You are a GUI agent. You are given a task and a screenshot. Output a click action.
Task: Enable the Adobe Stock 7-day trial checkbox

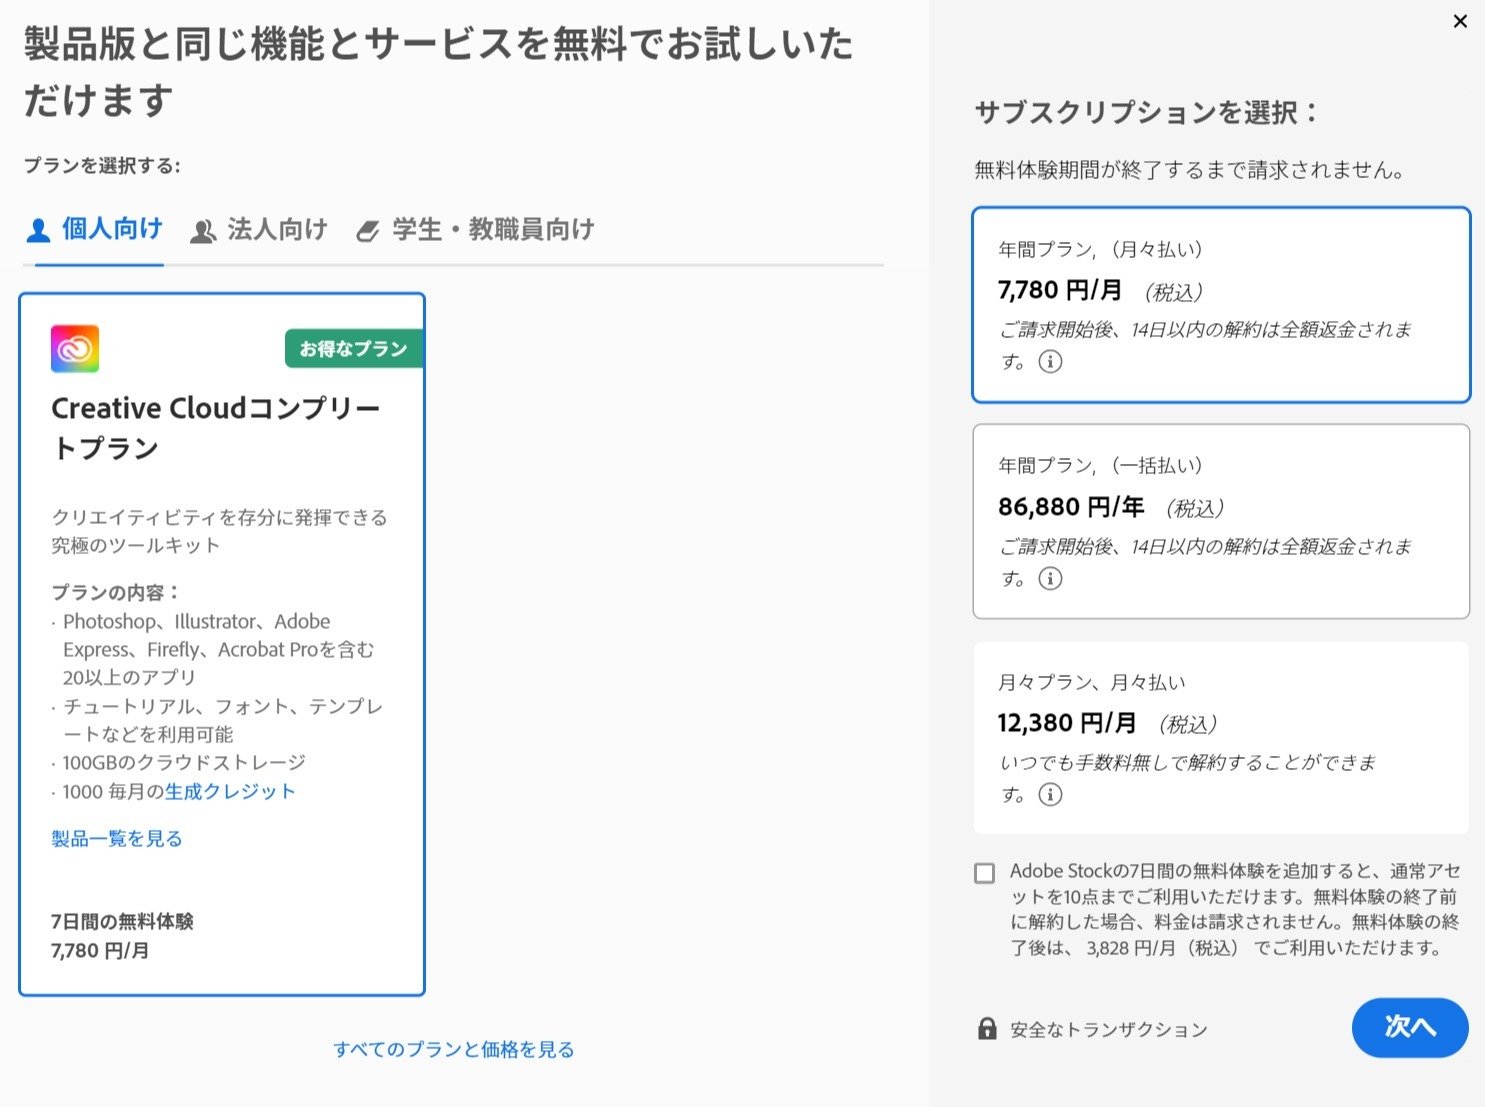pos(983,872)
